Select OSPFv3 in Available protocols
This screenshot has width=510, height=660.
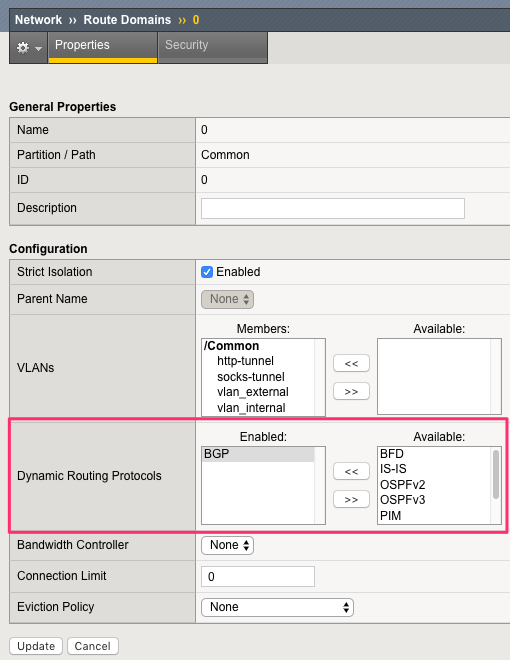tap(403, 500)
